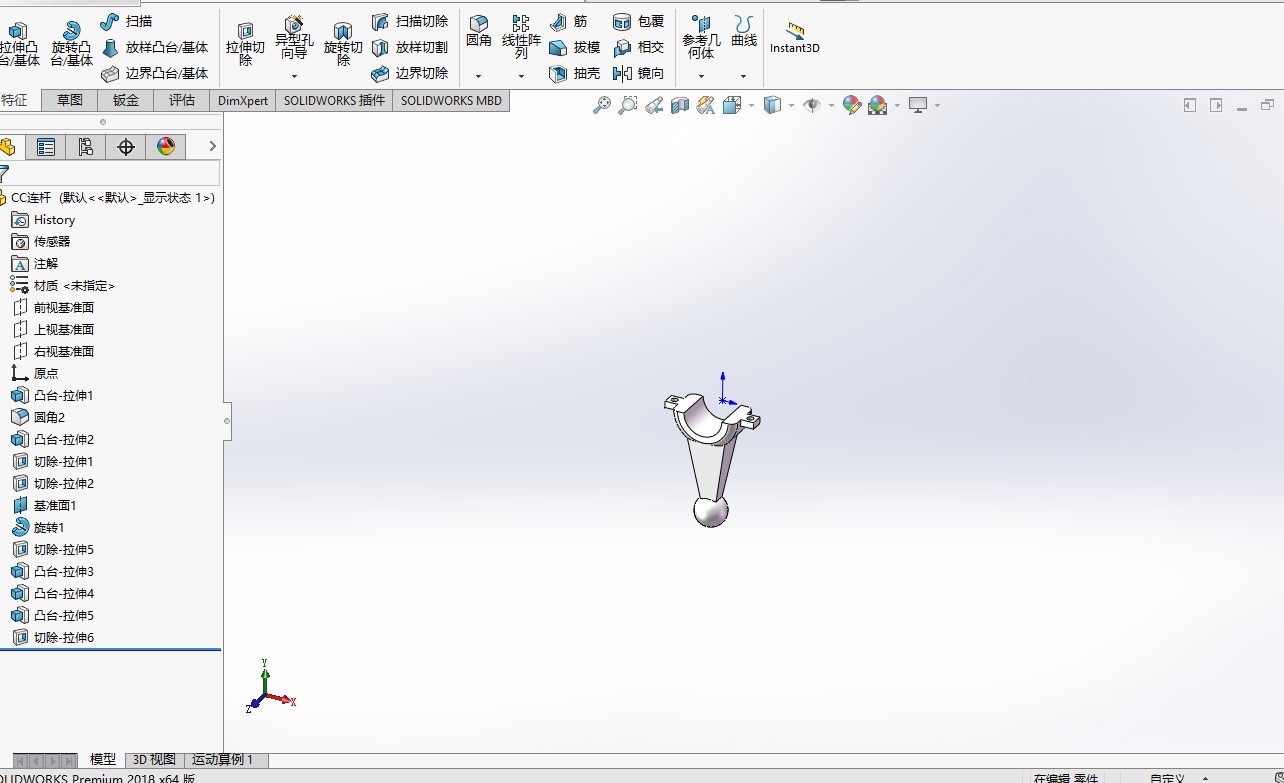The image size is (1284, 783).
Task: Select the Swept Boss/Base (扫描) tool
Action: [x=126, y=21]
